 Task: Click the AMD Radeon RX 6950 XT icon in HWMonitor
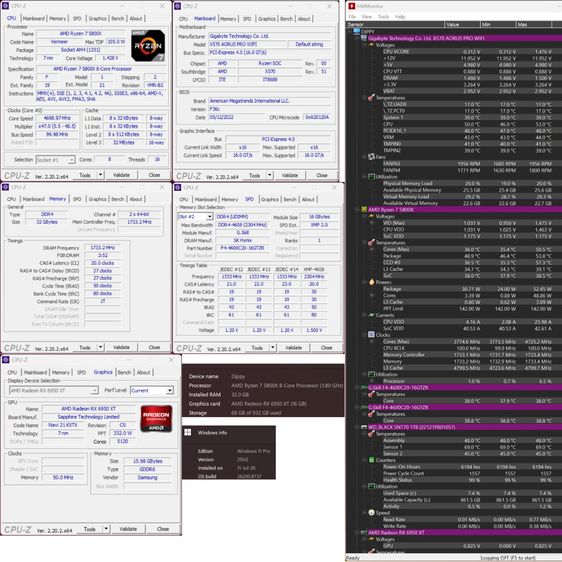click(364, 533)
